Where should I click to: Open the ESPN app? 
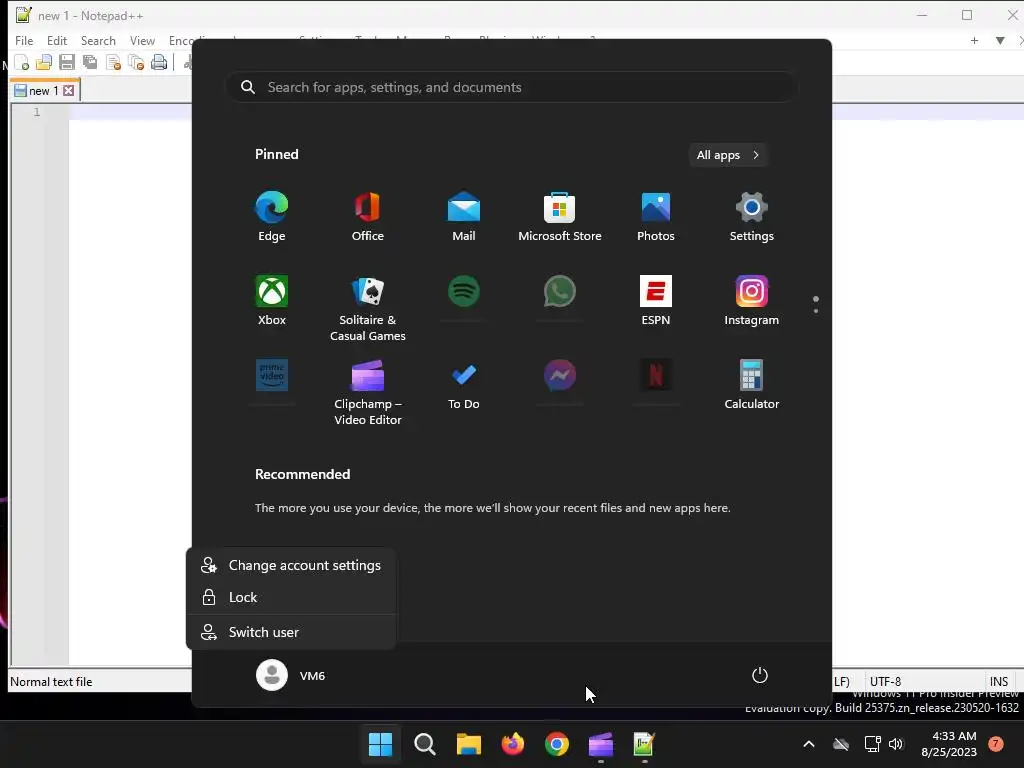click(656, 300)
